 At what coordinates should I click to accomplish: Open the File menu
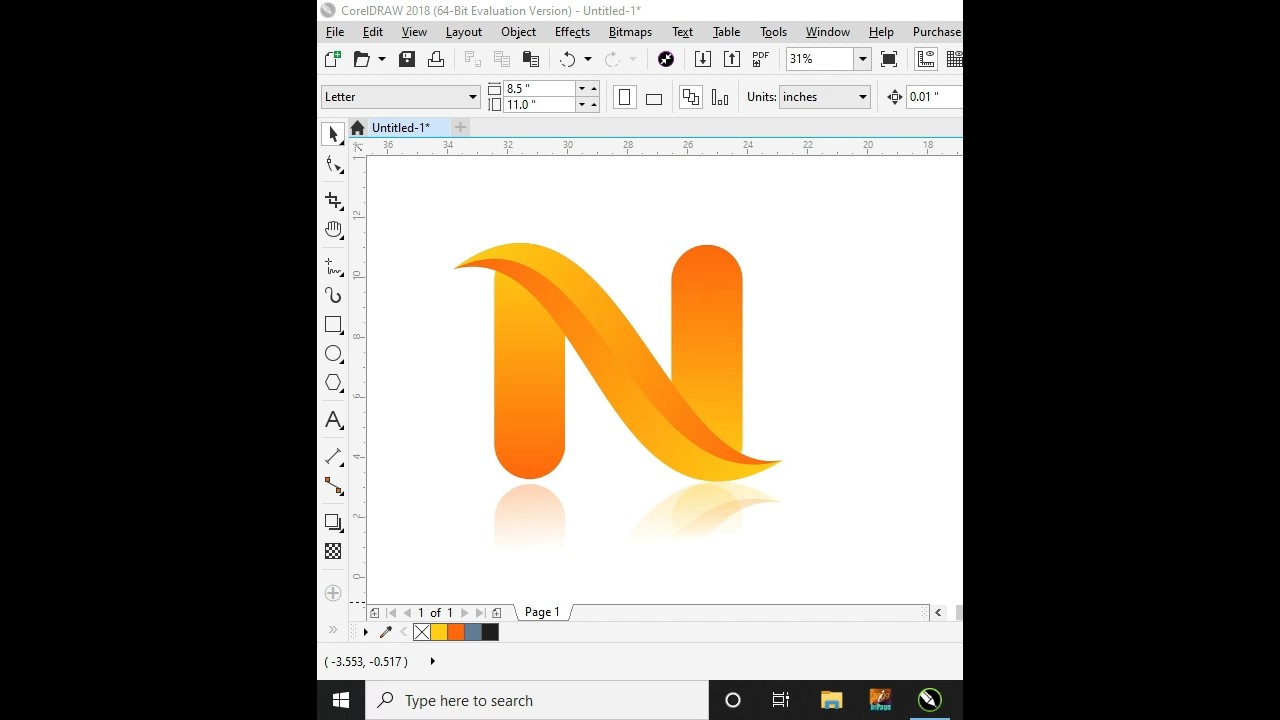tap(335, 32)
